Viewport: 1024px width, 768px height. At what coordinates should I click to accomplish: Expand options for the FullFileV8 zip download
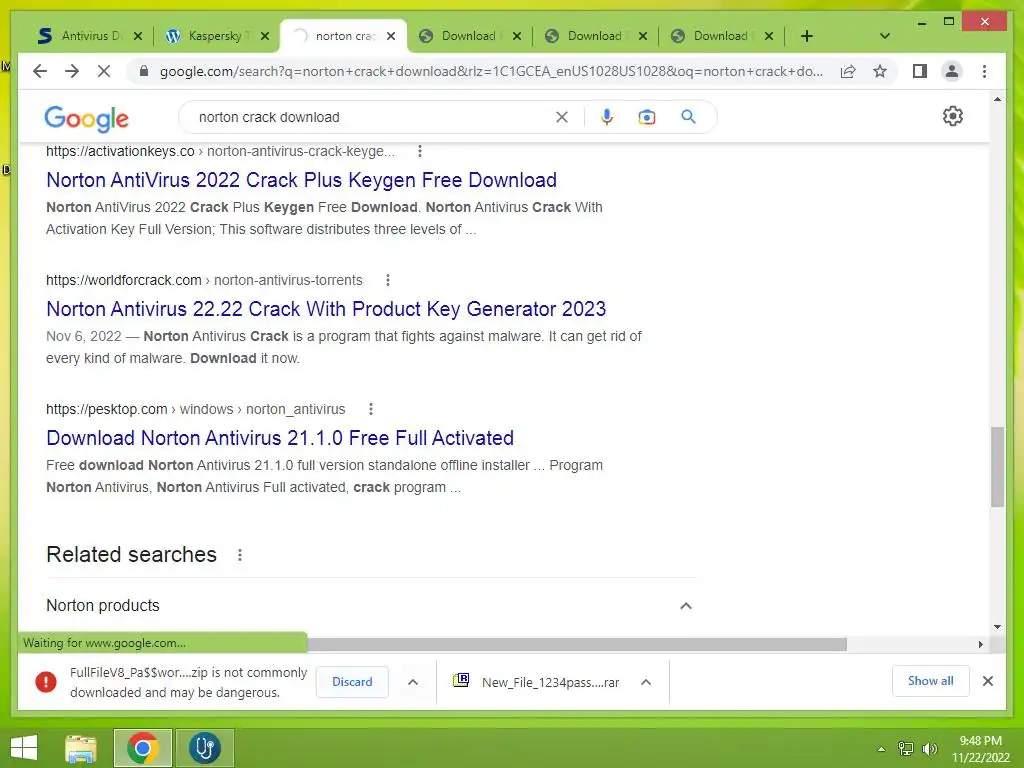click(x=413, y=682)
